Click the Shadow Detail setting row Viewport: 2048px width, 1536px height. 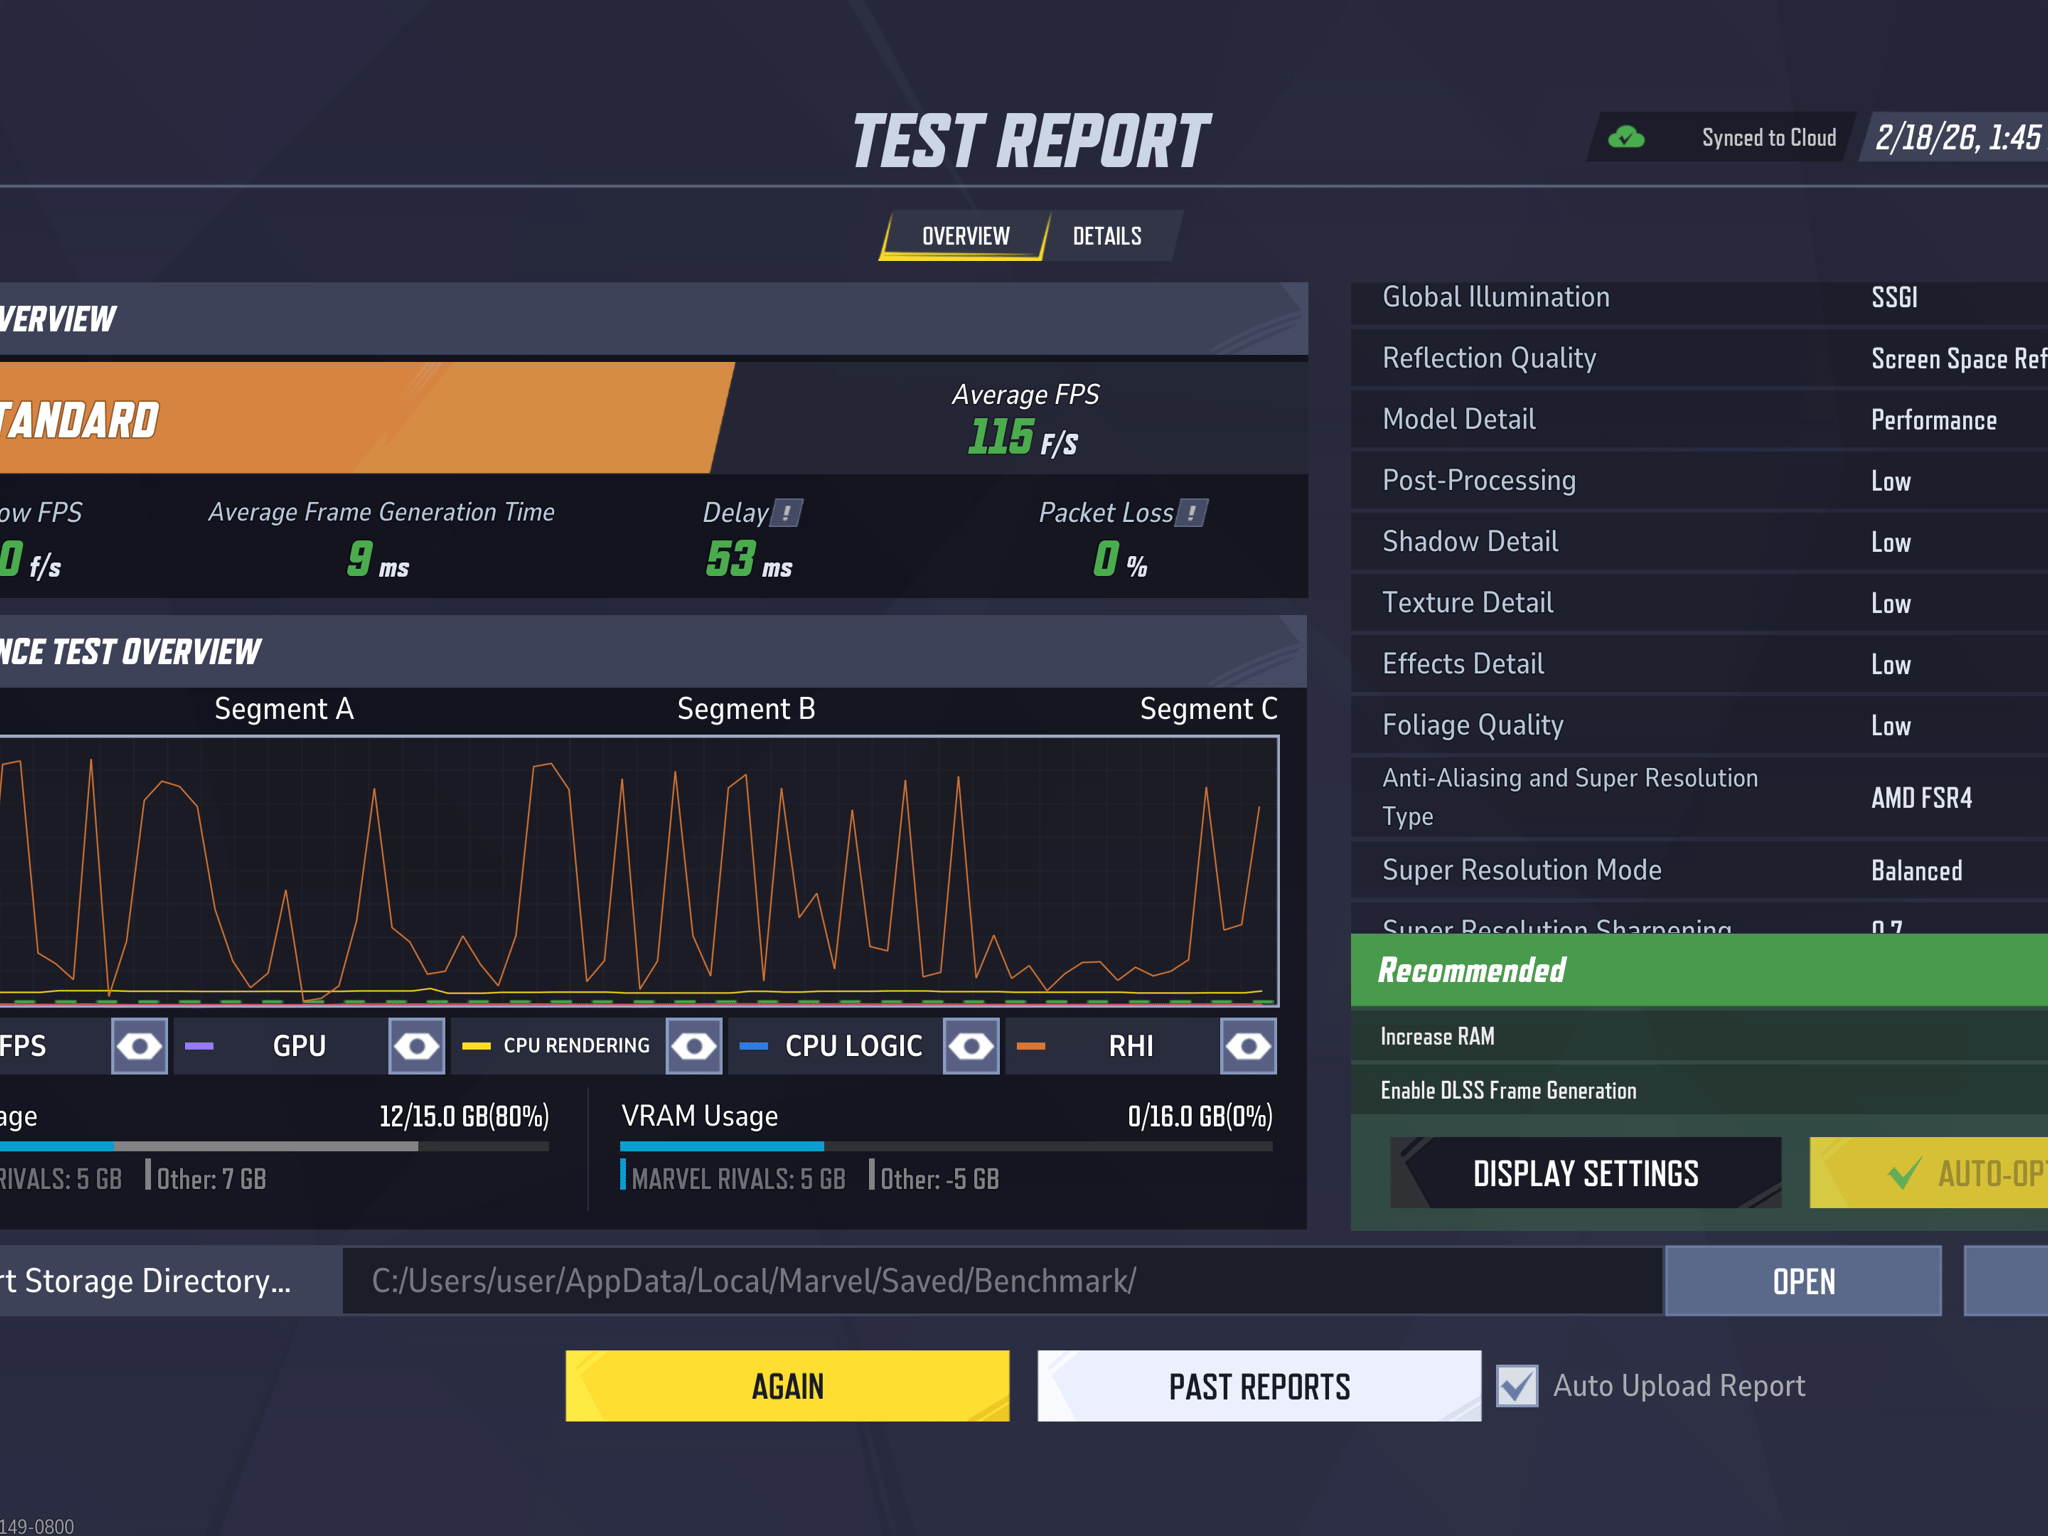pyautogui.click(x=1699, y=542)
